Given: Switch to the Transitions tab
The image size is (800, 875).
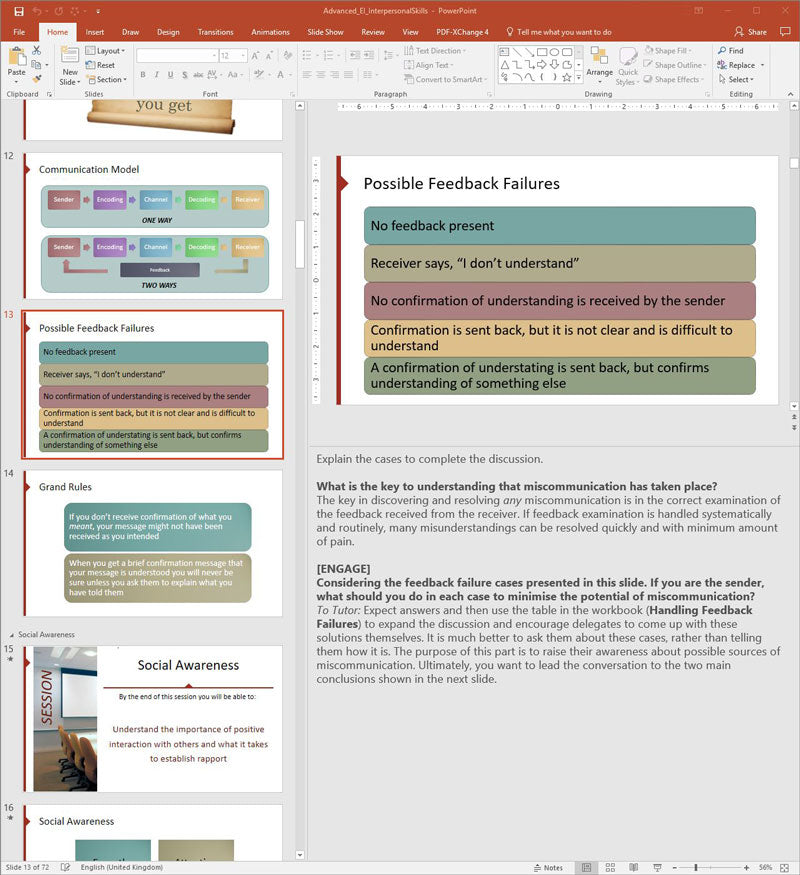Looking at the screenshot, I should (x=215, y=32).
